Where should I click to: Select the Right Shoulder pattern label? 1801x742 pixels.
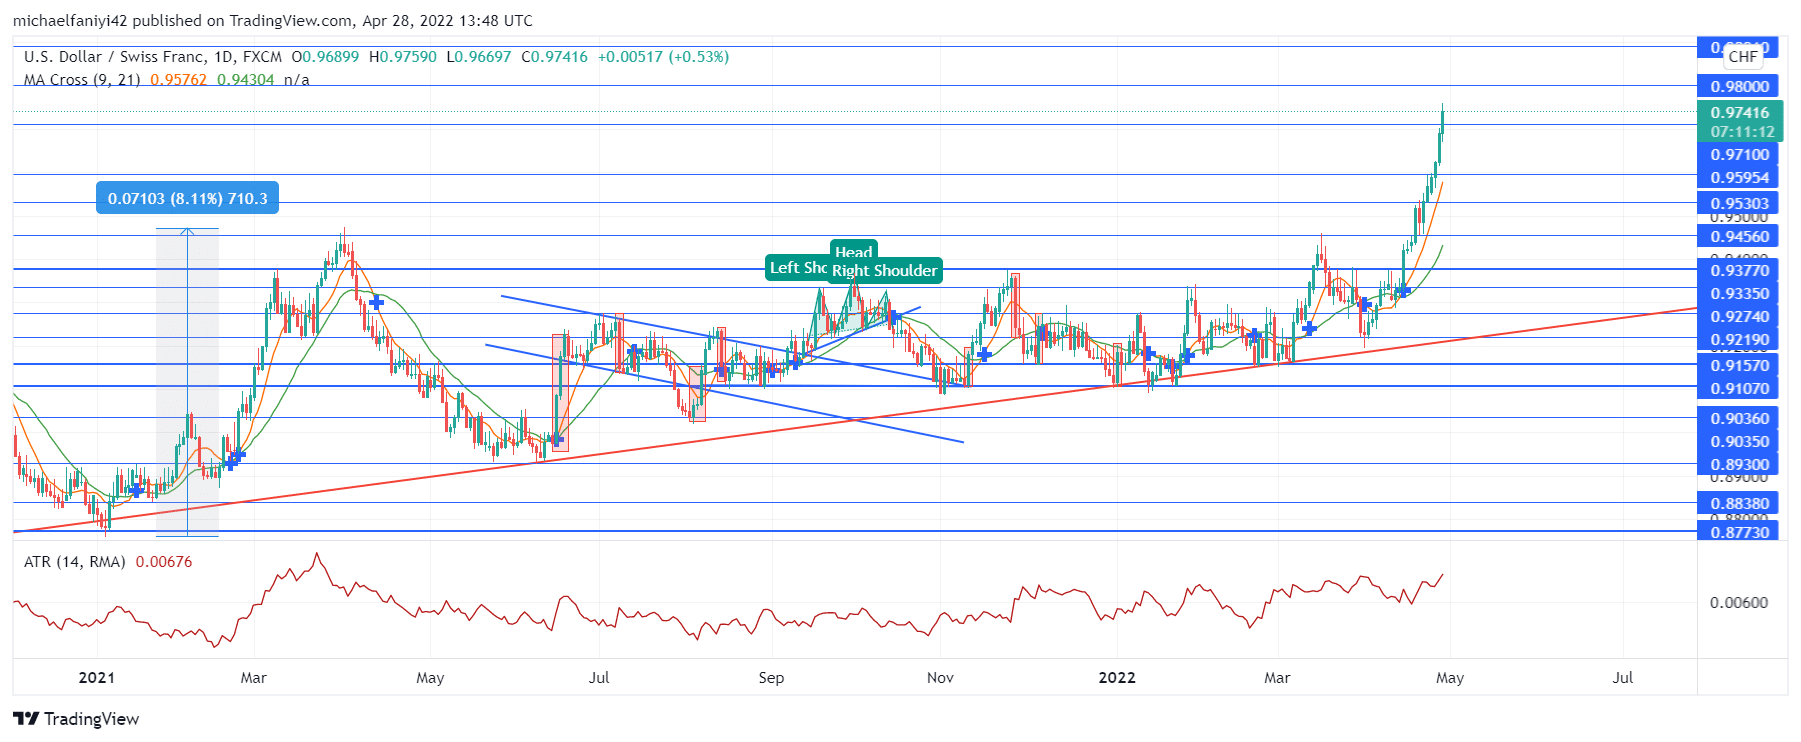885,270
